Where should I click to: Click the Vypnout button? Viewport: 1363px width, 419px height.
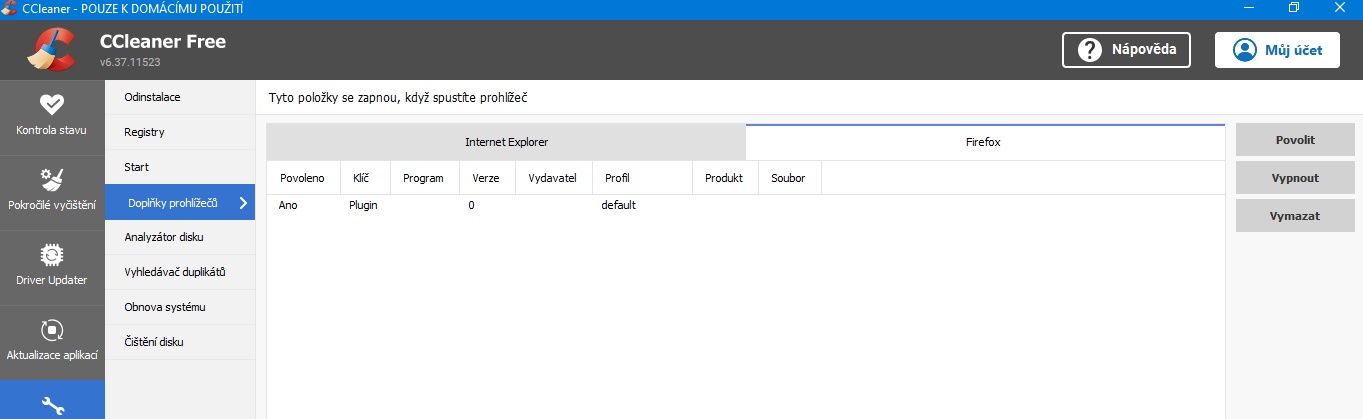pos(1295,178)
